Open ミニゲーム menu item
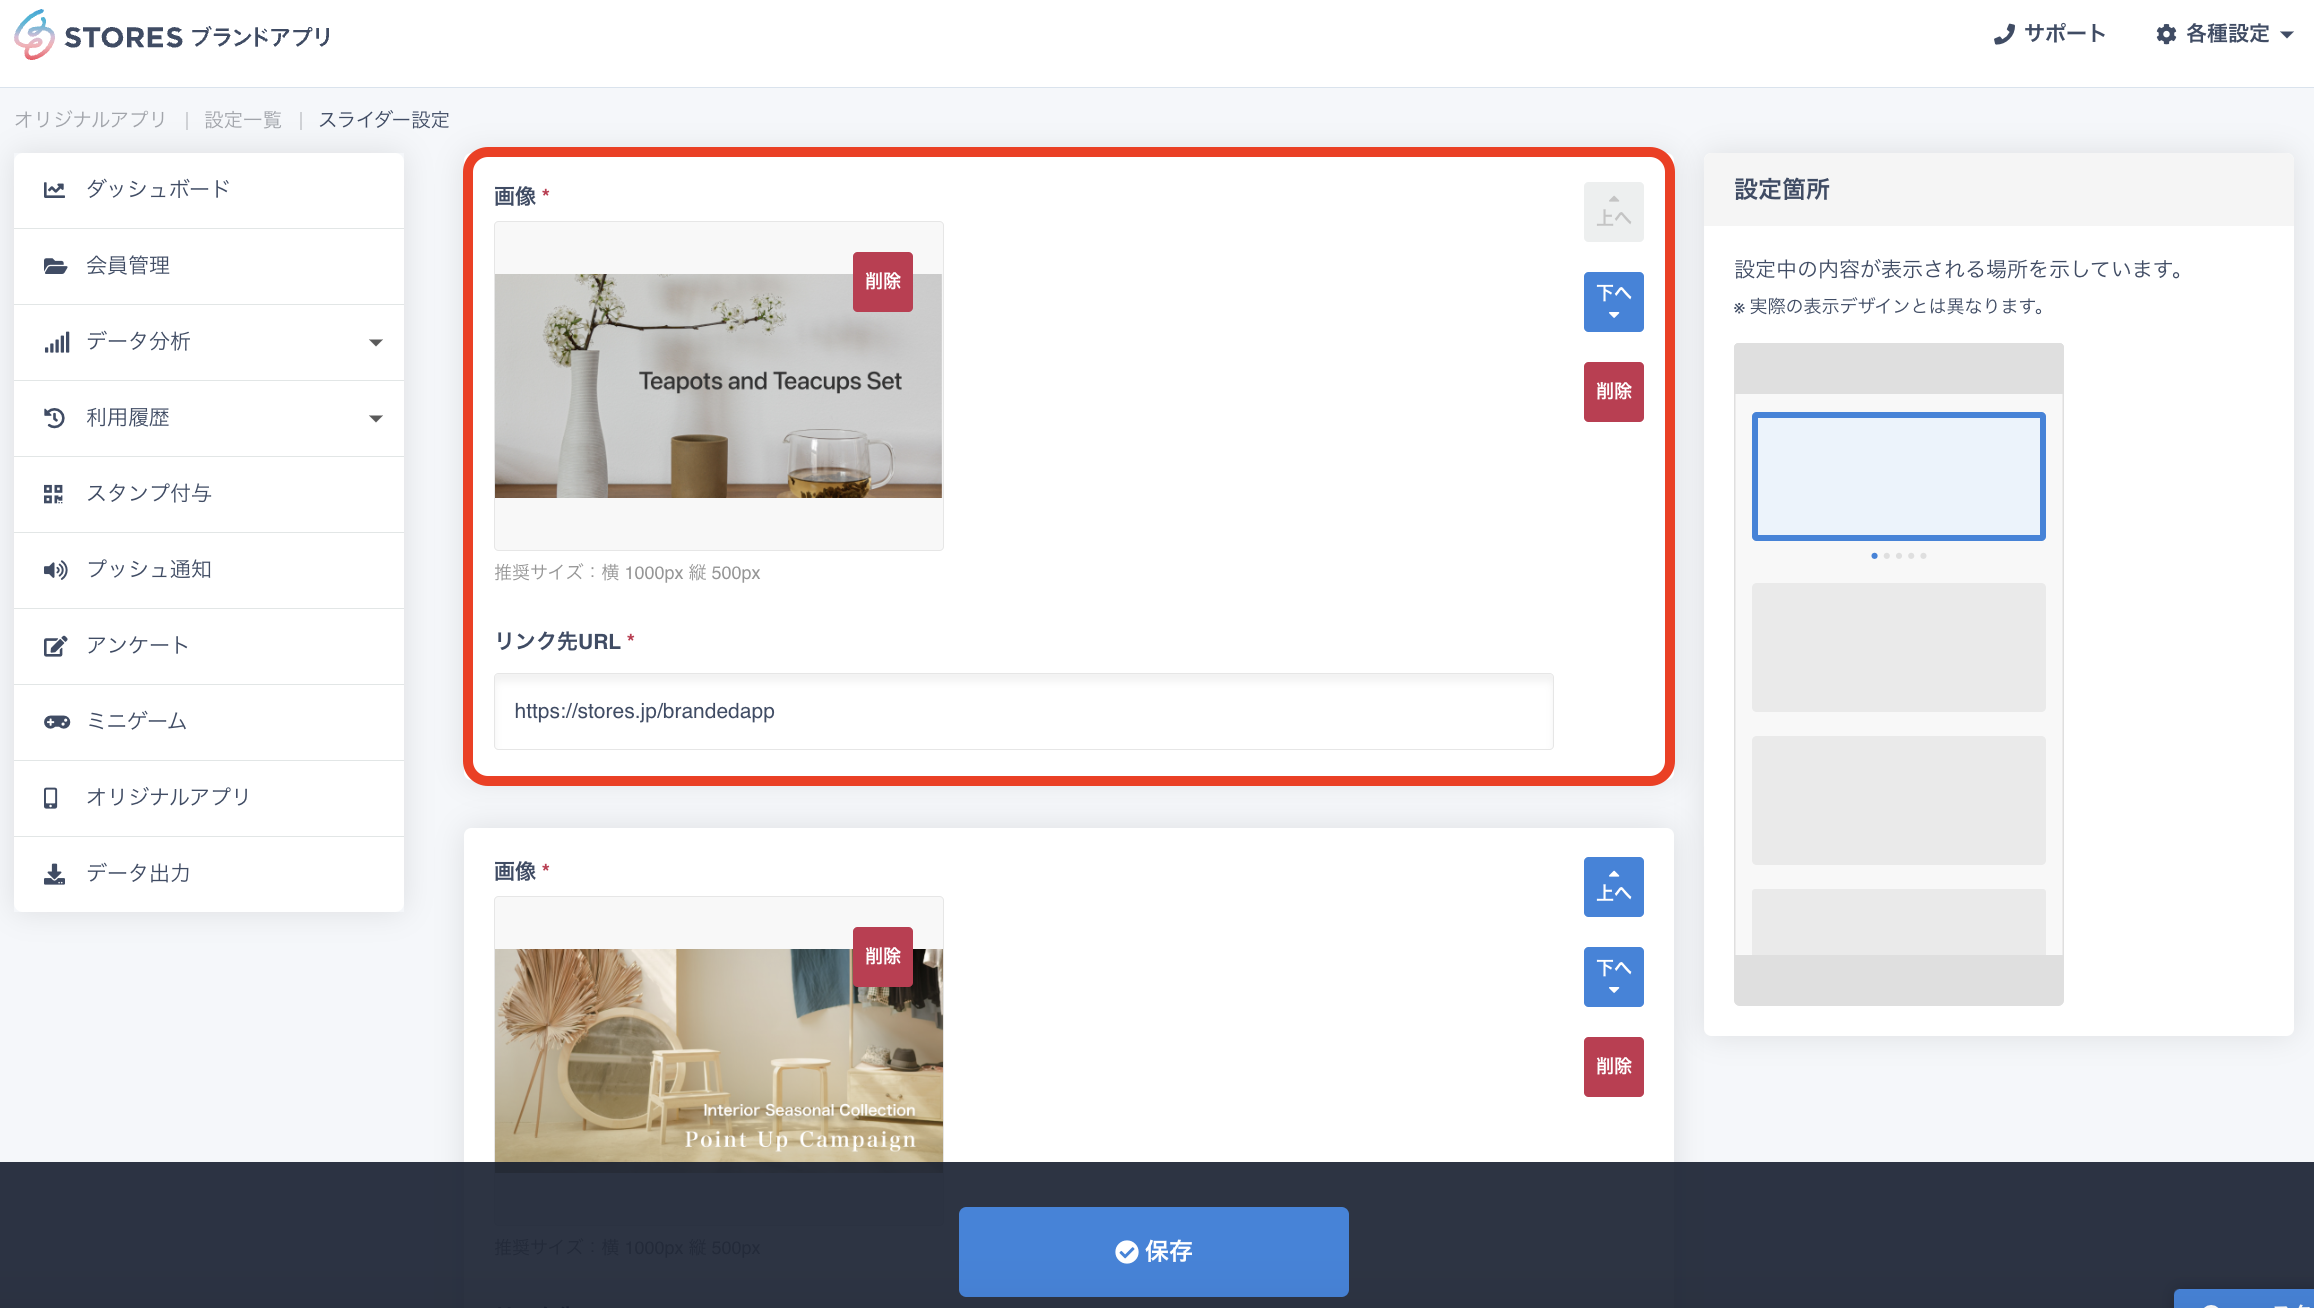This screenshot has height=1308, width=2314. 209,722
